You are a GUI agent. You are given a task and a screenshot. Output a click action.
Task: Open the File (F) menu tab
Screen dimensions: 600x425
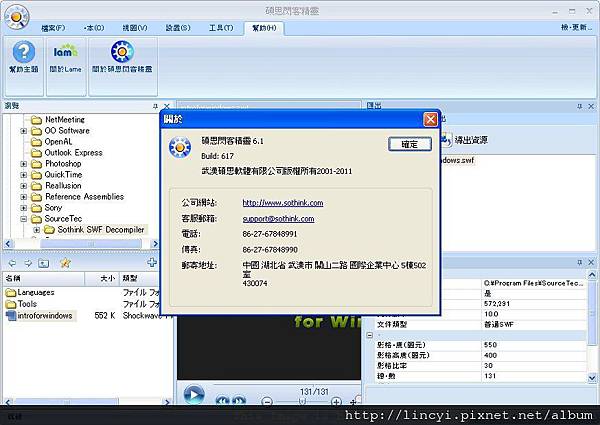click(53, 28)
